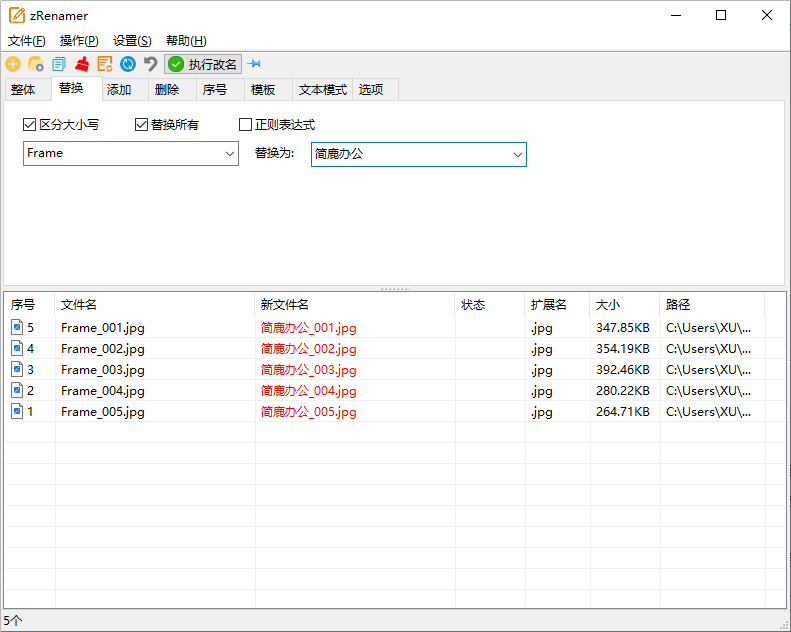The height and width of the screenshot is (632, 791).
Task: Enable the 正则表达式 checkbox
Action: tap(245, 125)
